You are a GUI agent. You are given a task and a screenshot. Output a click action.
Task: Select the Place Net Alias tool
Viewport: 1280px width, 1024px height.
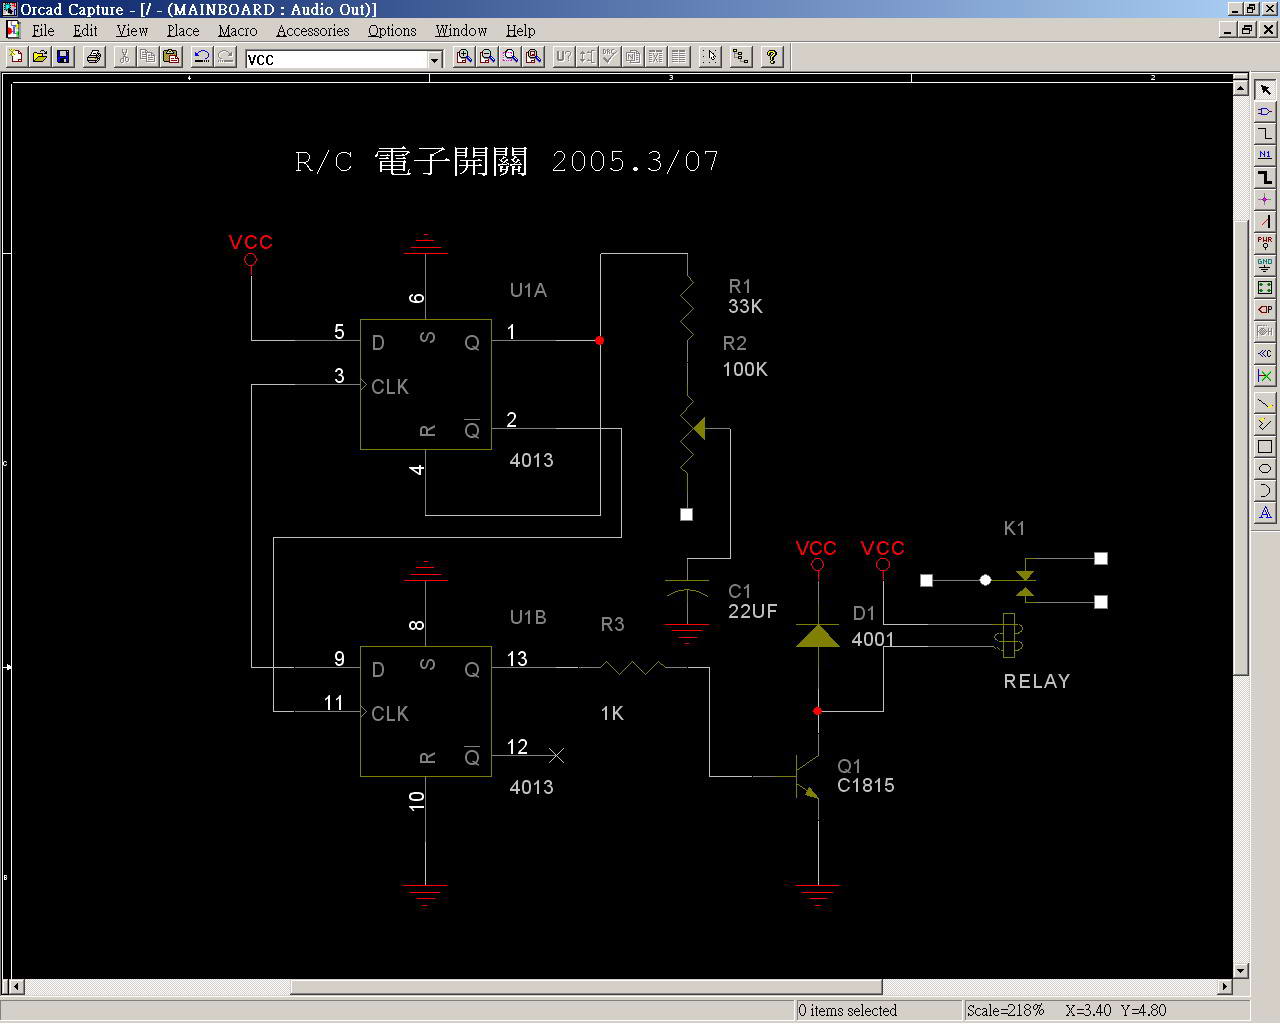click(x=1265, y=156)
